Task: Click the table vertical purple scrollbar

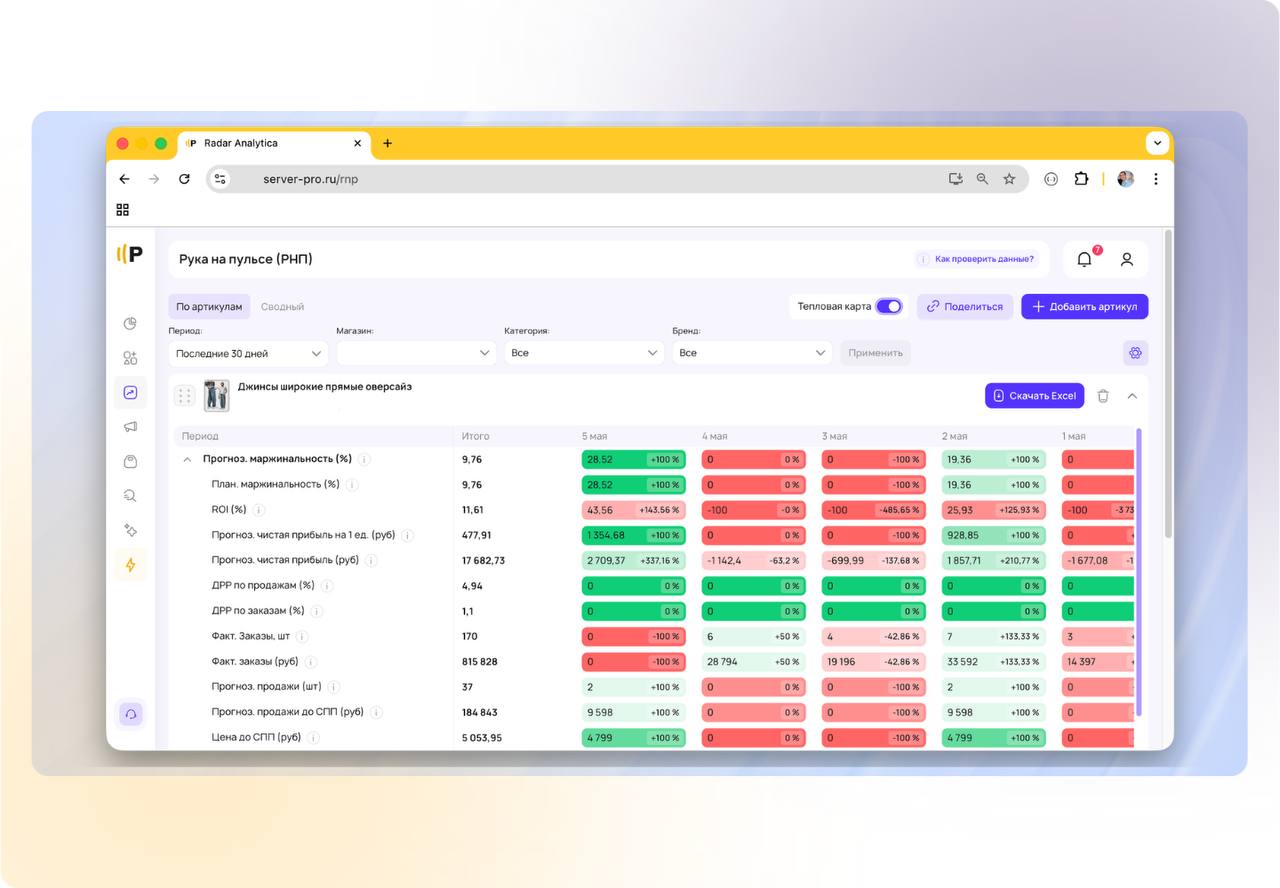Action: coord(1138,572)
